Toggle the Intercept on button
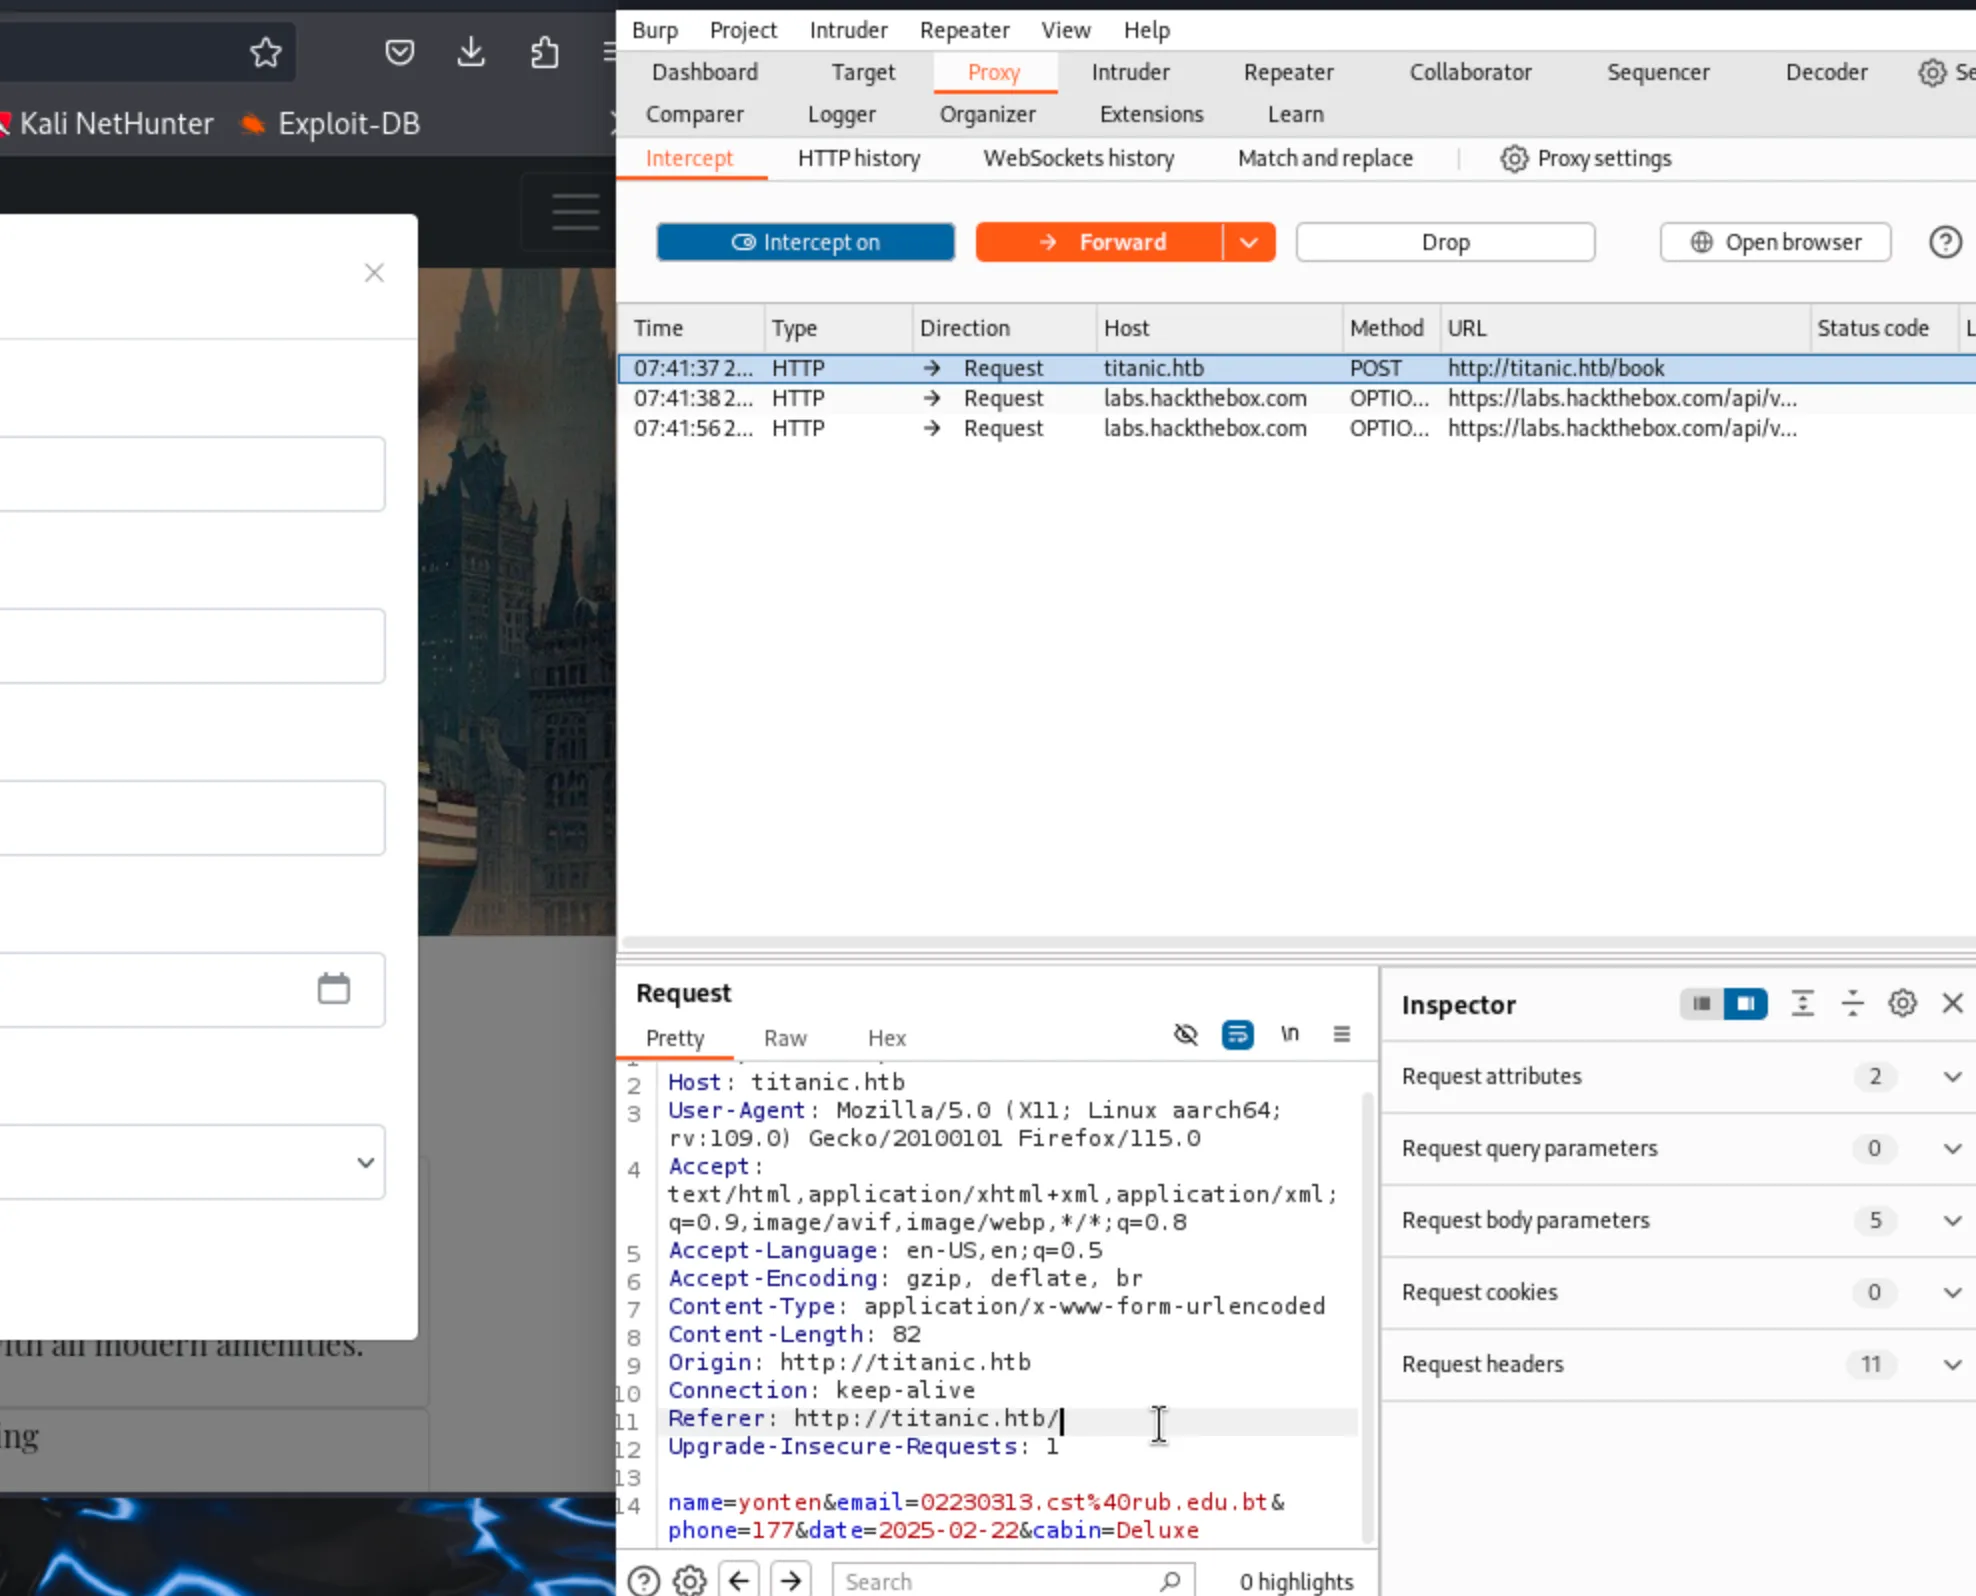Screen dimensions: 1976x1596 (806, 243)
